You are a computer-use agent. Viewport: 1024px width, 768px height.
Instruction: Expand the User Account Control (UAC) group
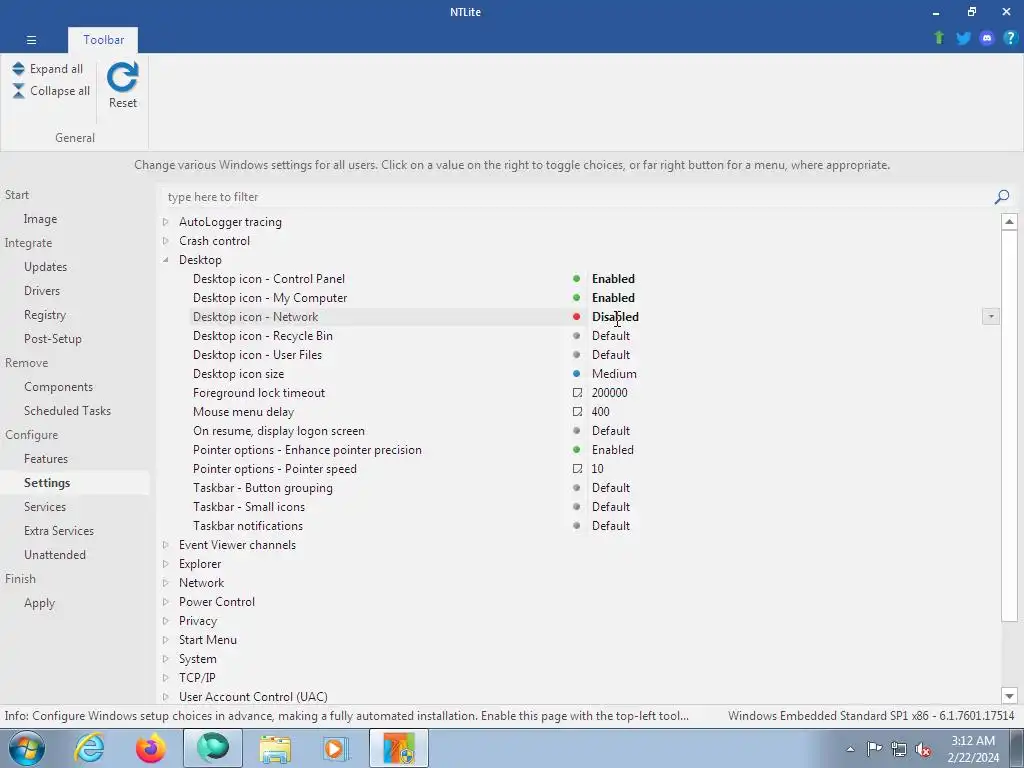point(166,697)
